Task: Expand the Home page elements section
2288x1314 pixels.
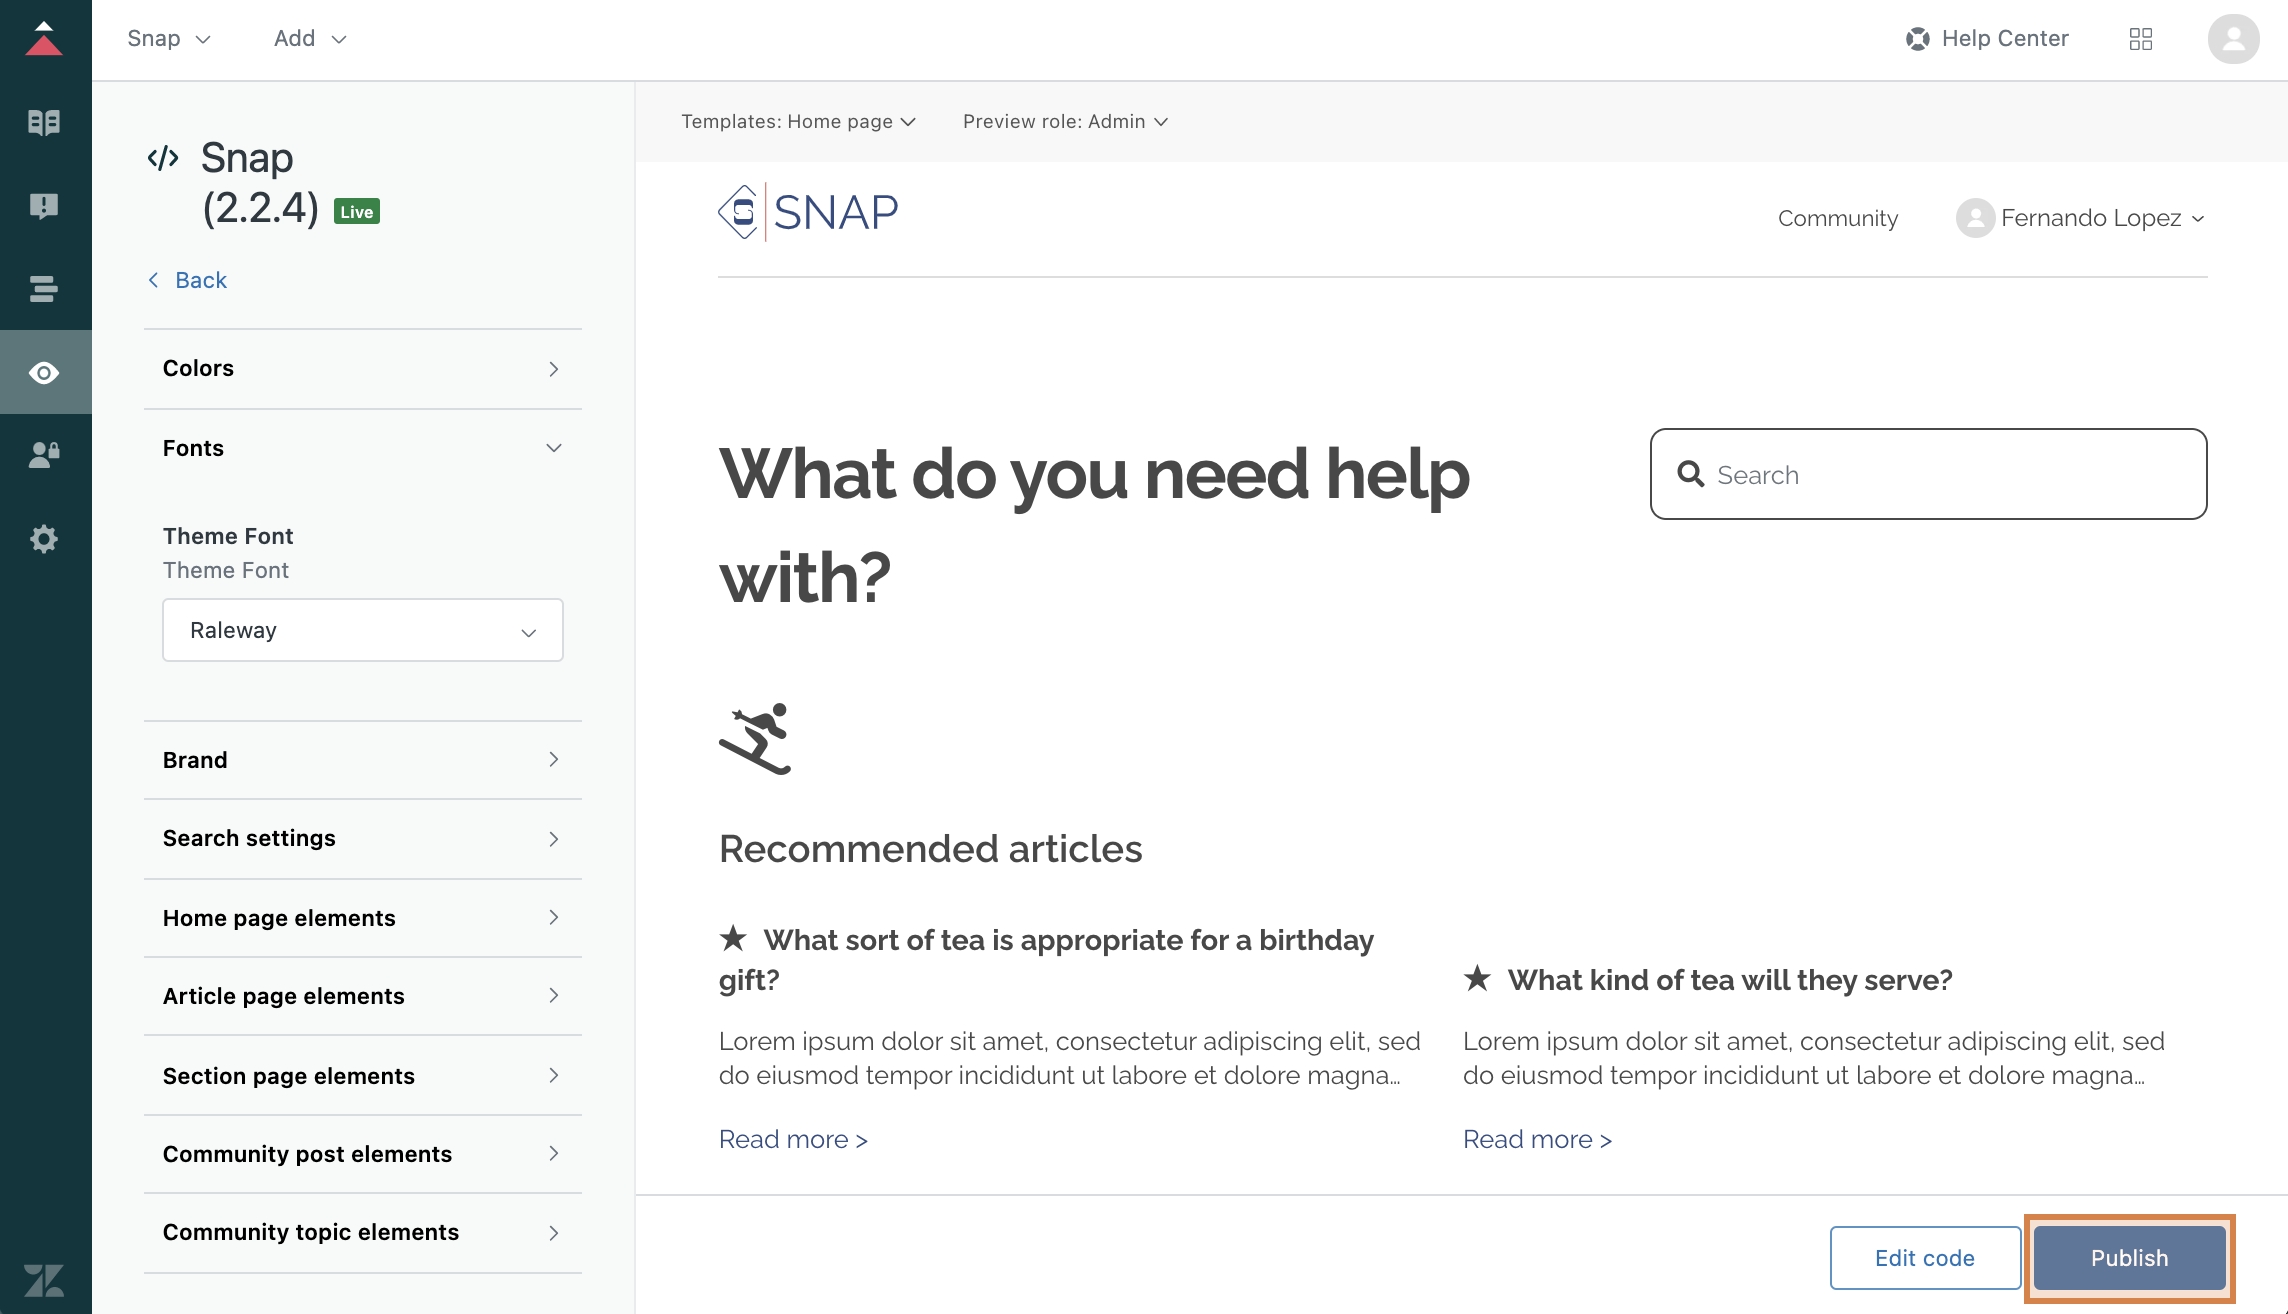Action: pos(362,918)
